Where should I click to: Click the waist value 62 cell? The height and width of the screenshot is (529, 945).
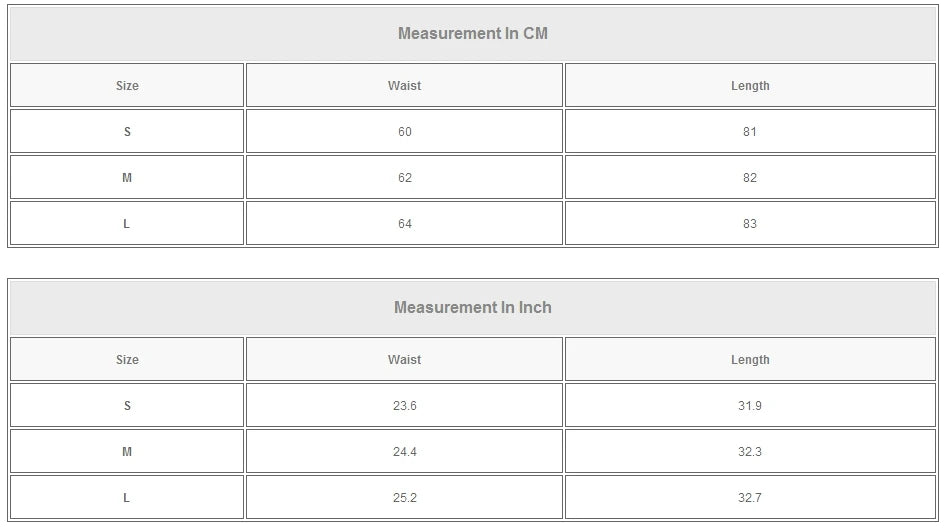404,178
